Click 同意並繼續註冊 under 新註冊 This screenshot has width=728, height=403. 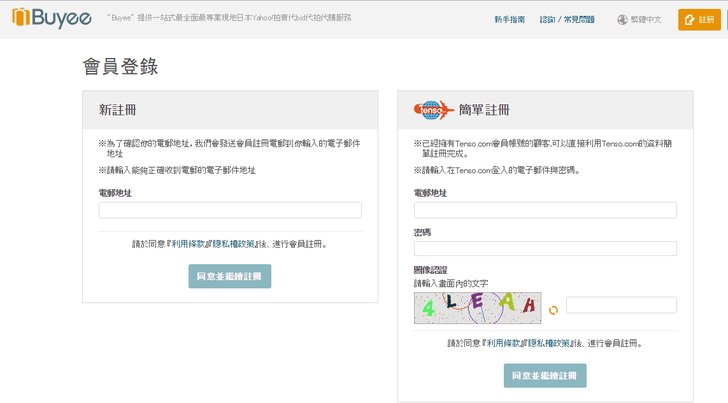pyautogui.click(x=229, y=276)
